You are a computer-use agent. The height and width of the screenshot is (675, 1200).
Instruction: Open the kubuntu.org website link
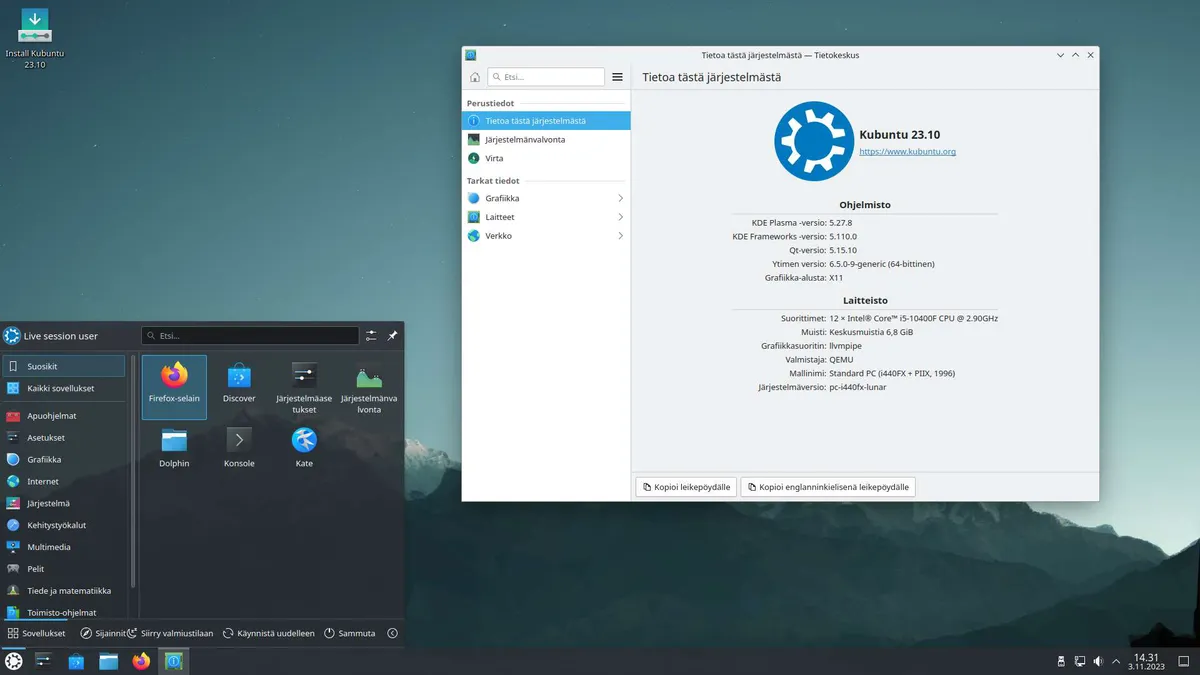point(907,152)
